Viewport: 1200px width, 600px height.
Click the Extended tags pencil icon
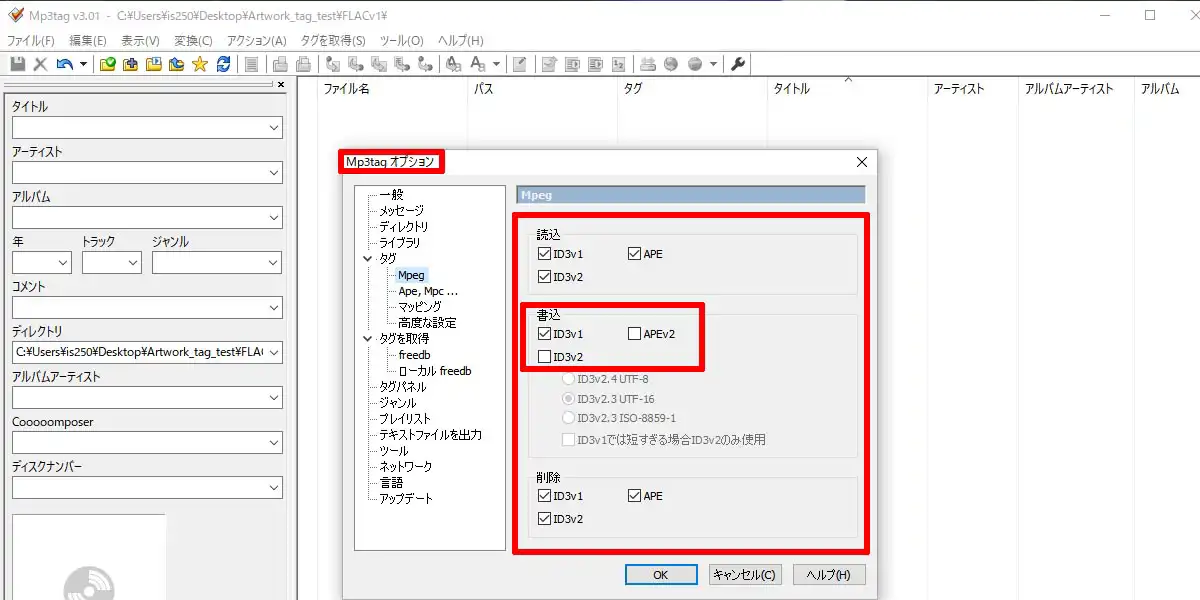[x=519, y=64]
